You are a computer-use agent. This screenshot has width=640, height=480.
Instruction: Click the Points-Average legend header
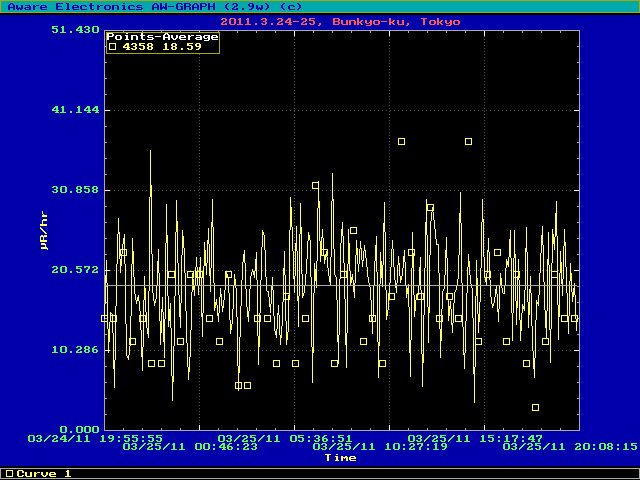click(162, 37)
